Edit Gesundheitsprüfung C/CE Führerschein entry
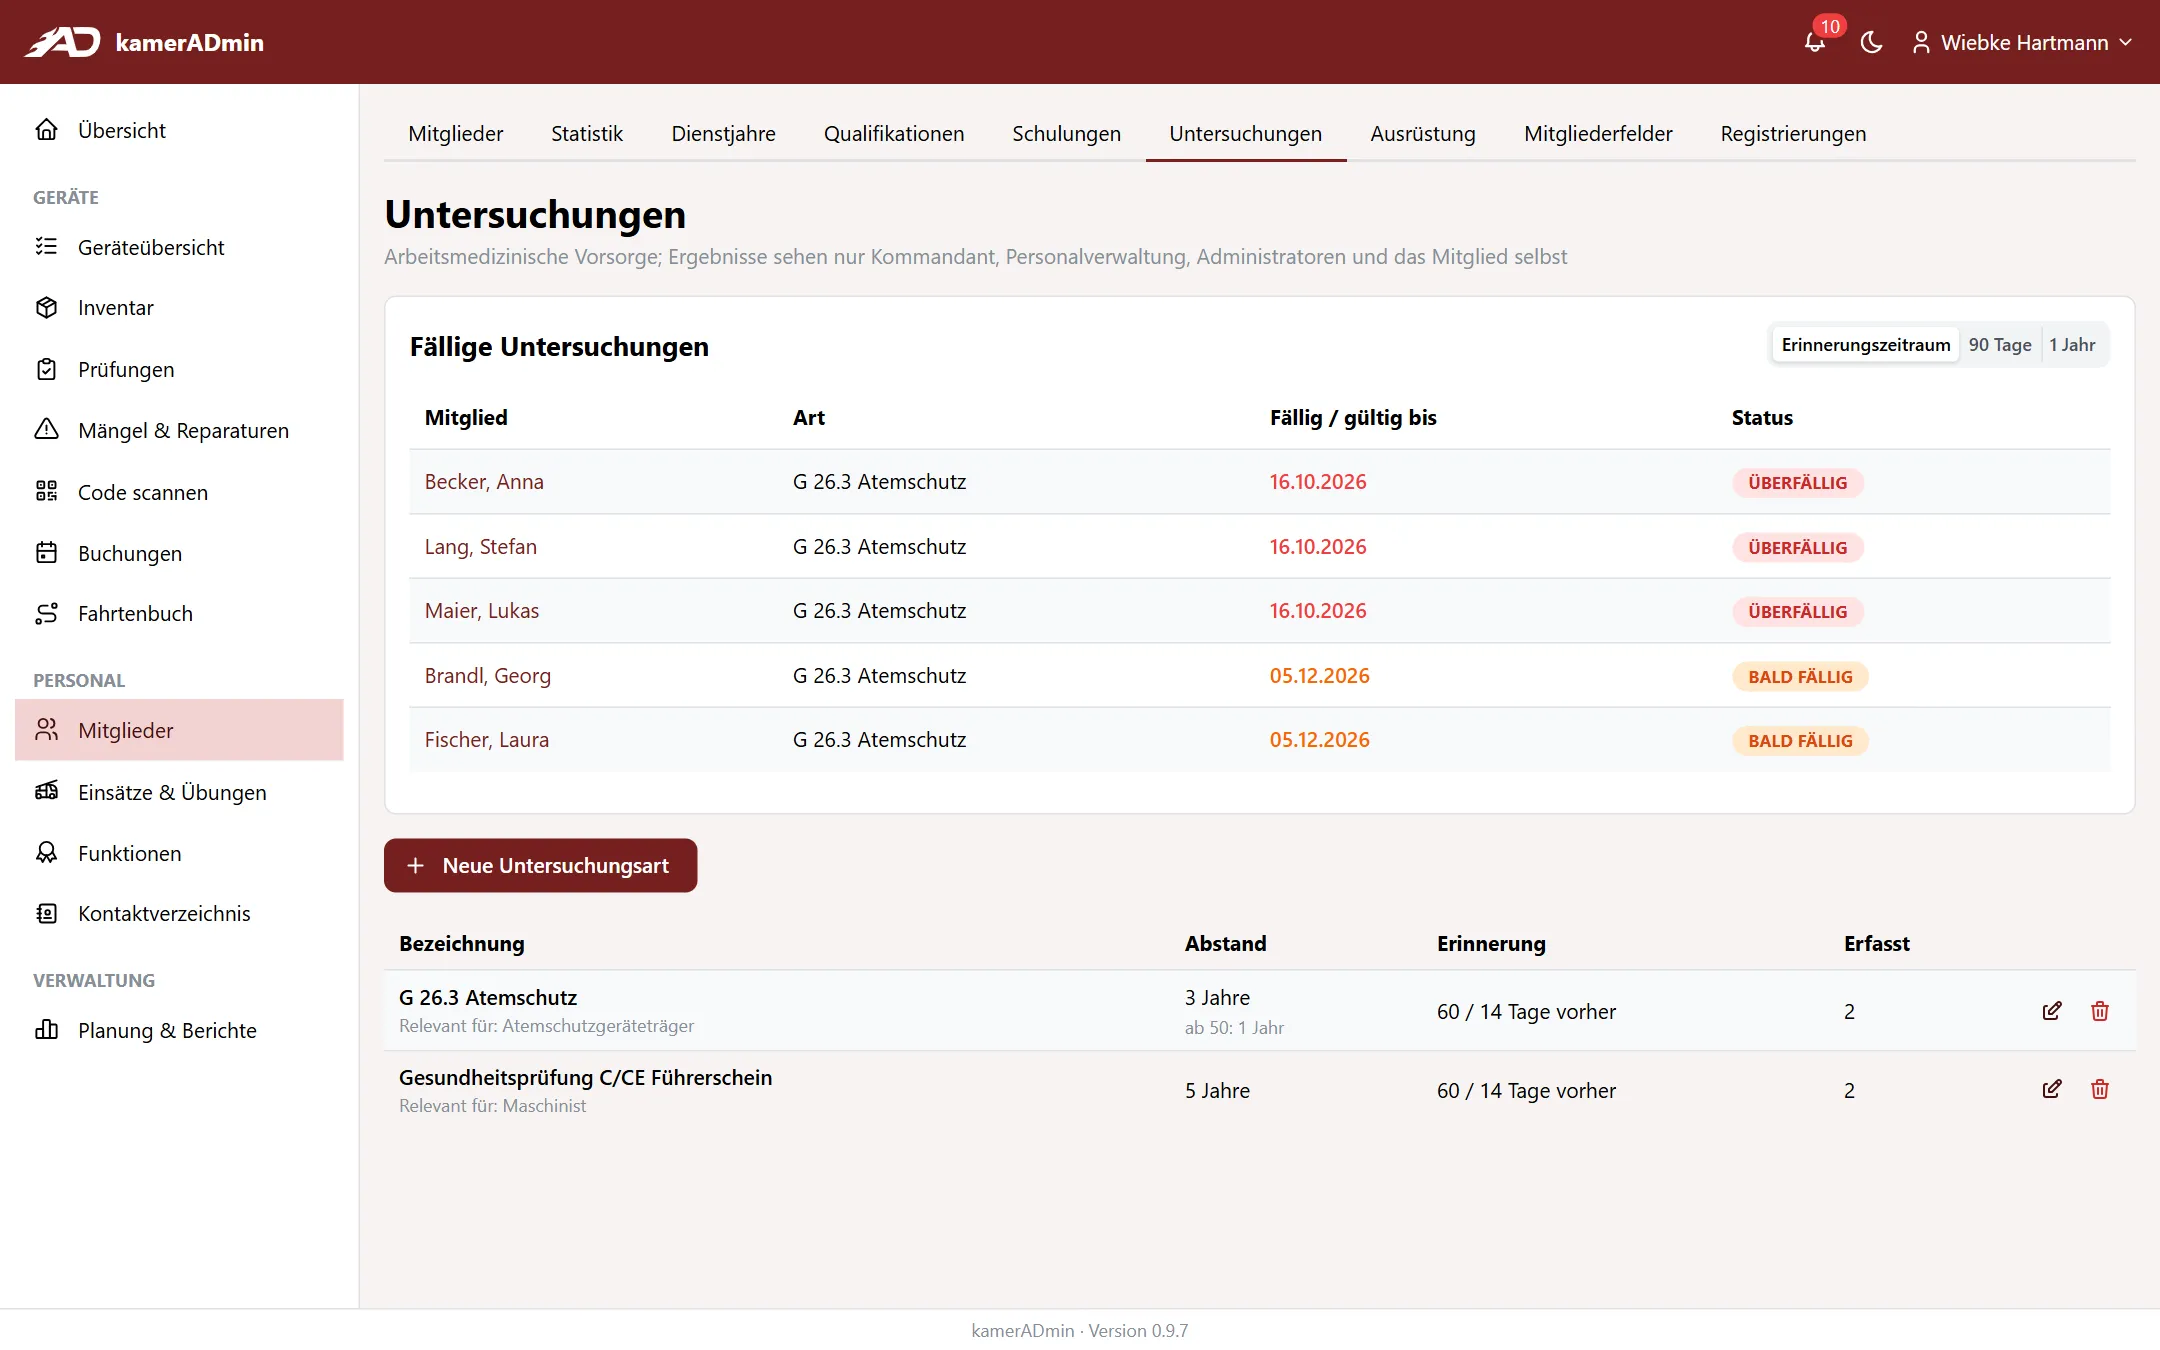 click(2051, 1089)
